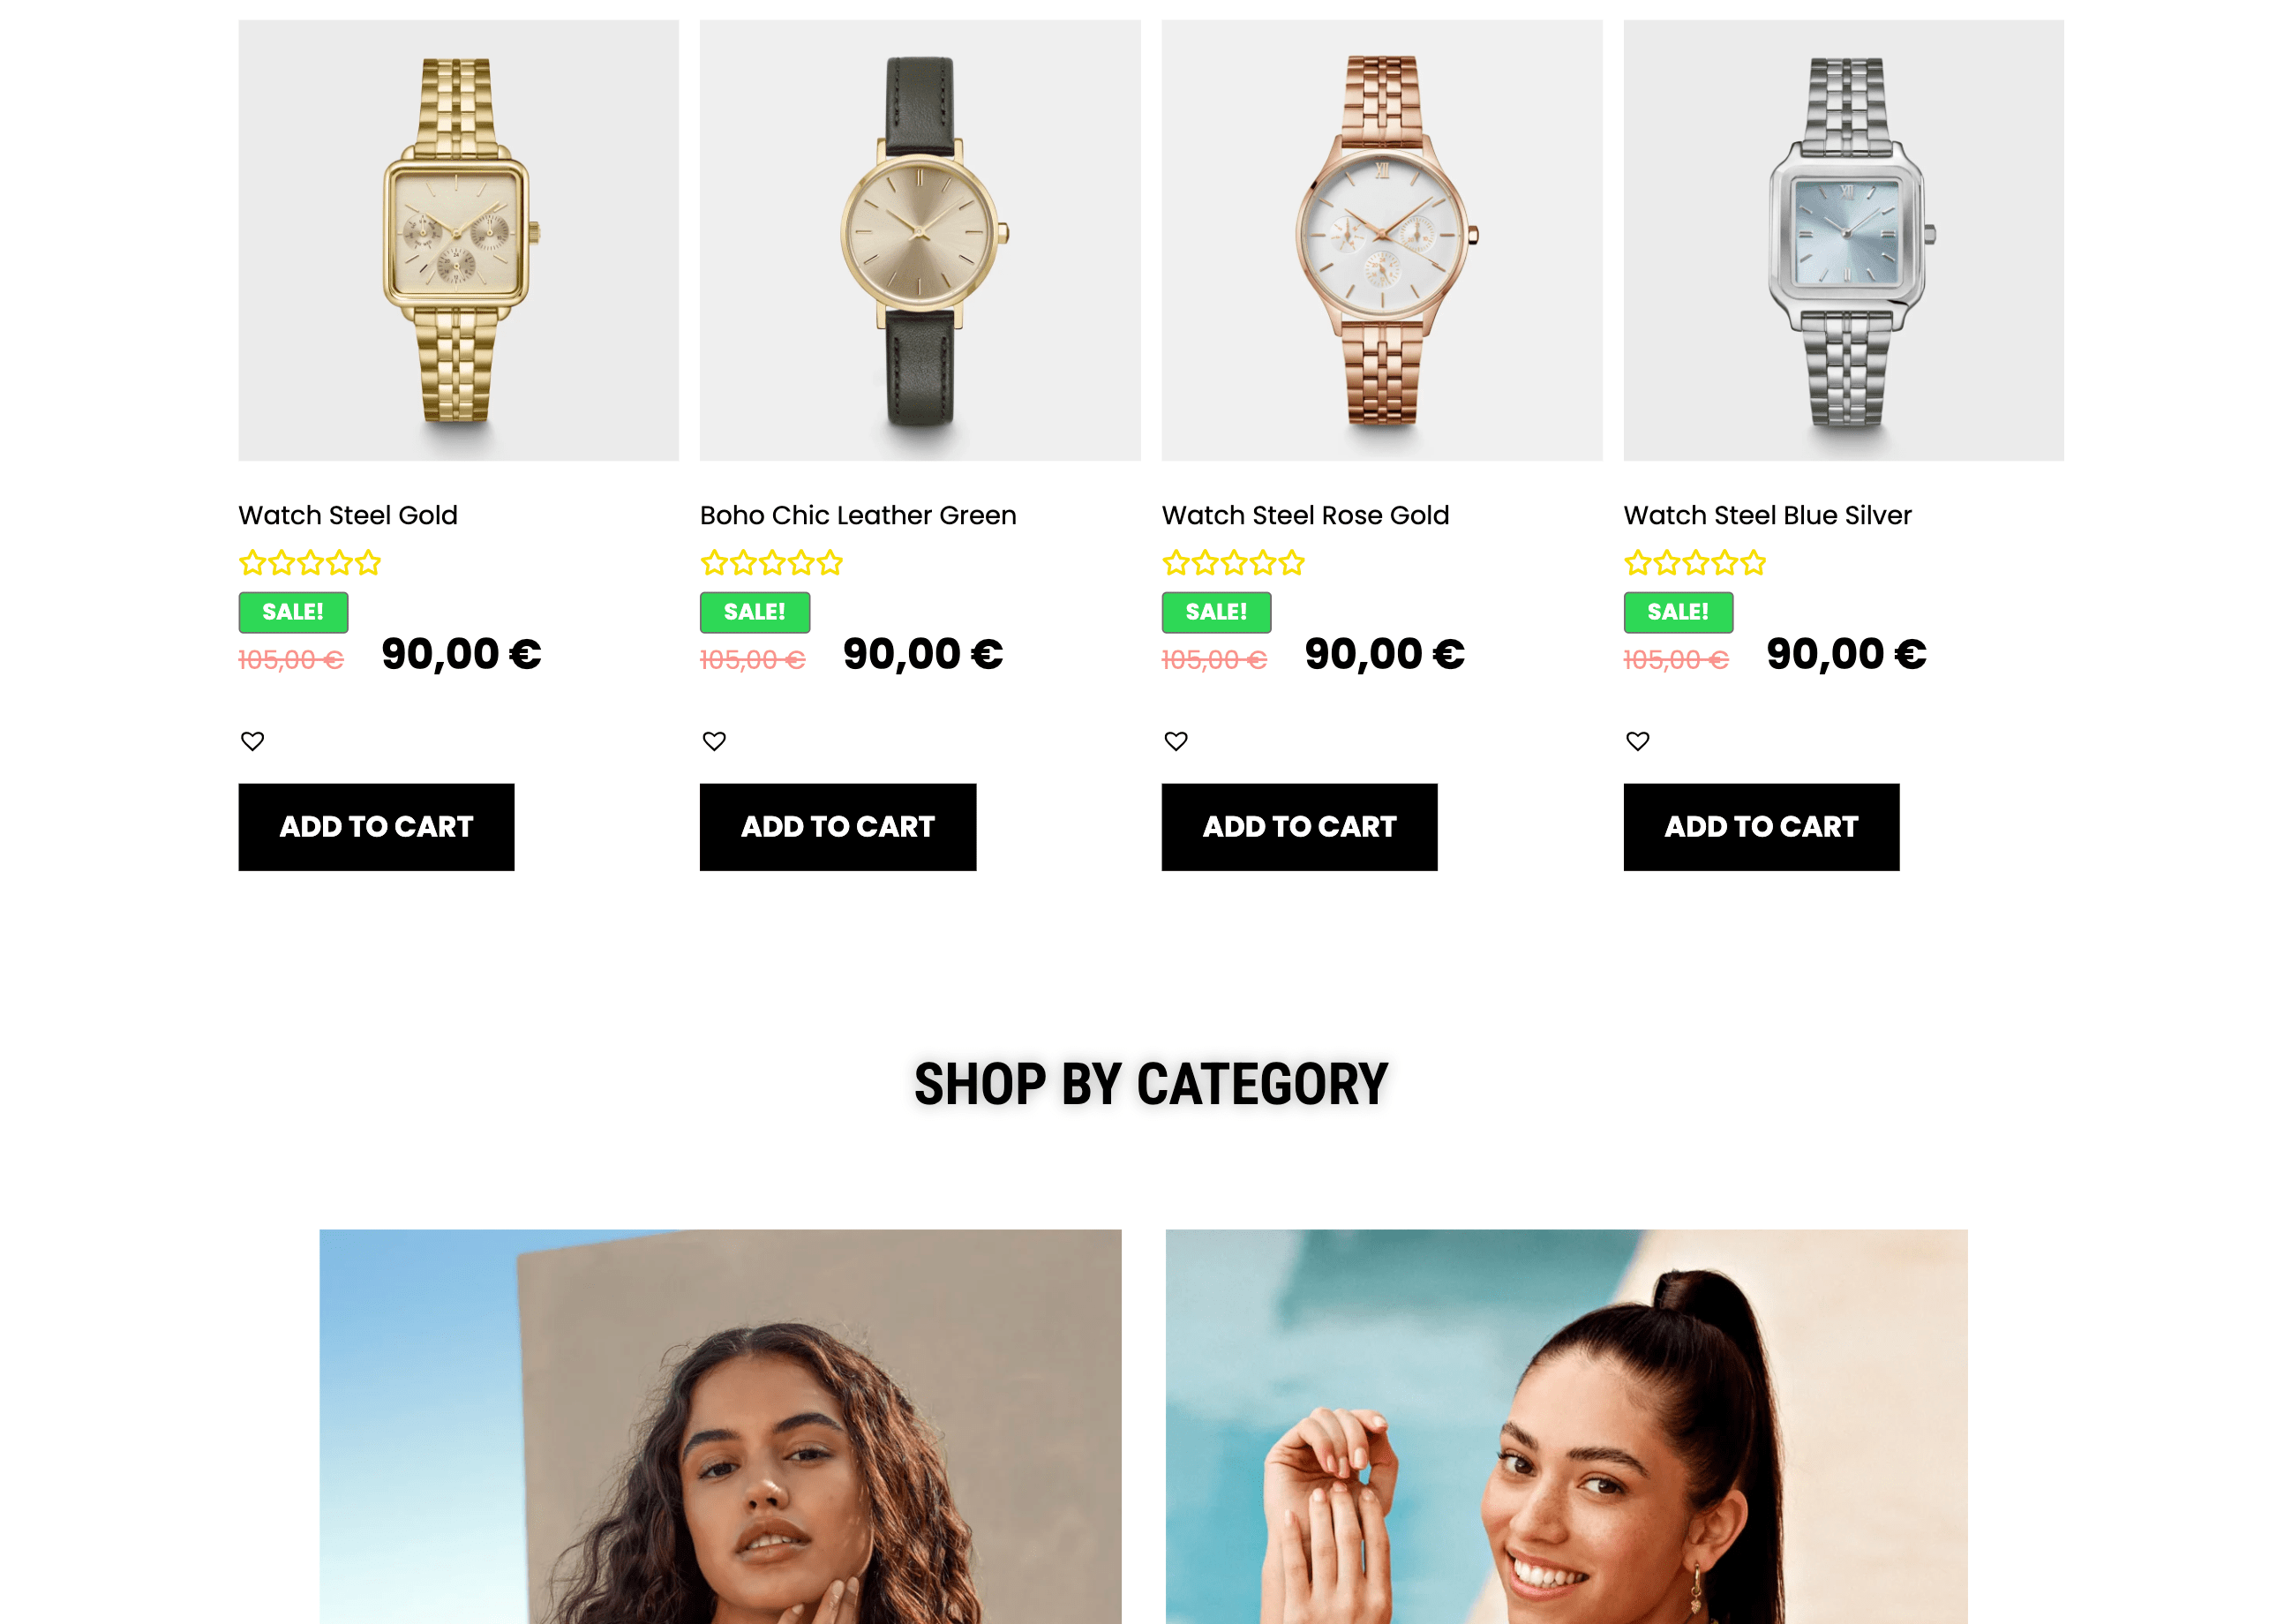The image size is (2284, 1624).
Task: Click star rating of Watch Steel Blue Silver
Action: tap(1696, 563)
